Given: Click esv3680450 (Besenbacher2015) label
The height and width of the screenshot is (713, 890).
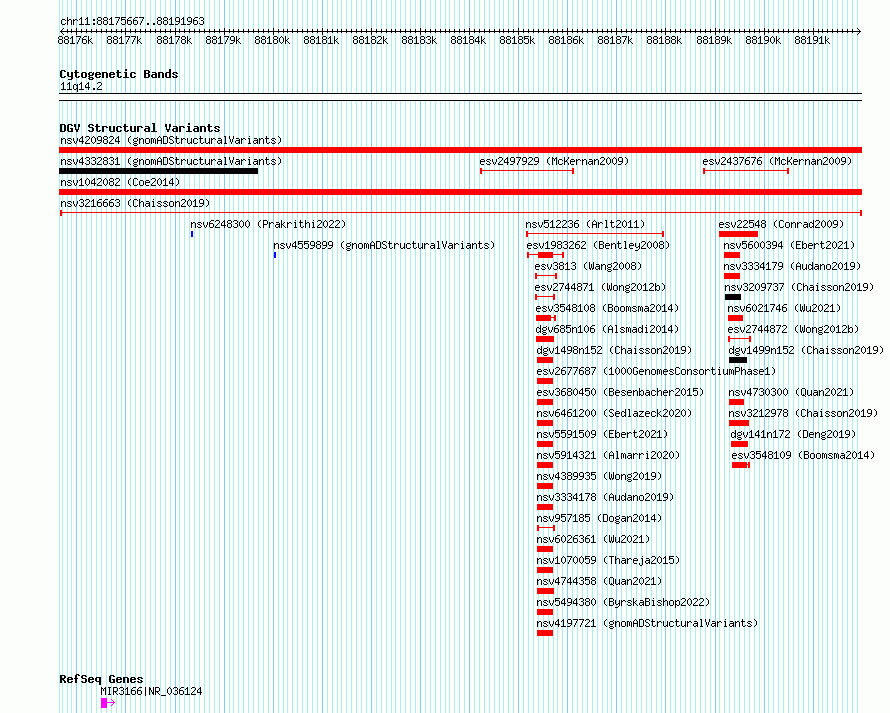Looking at the screenshot, I should [620, 392].
